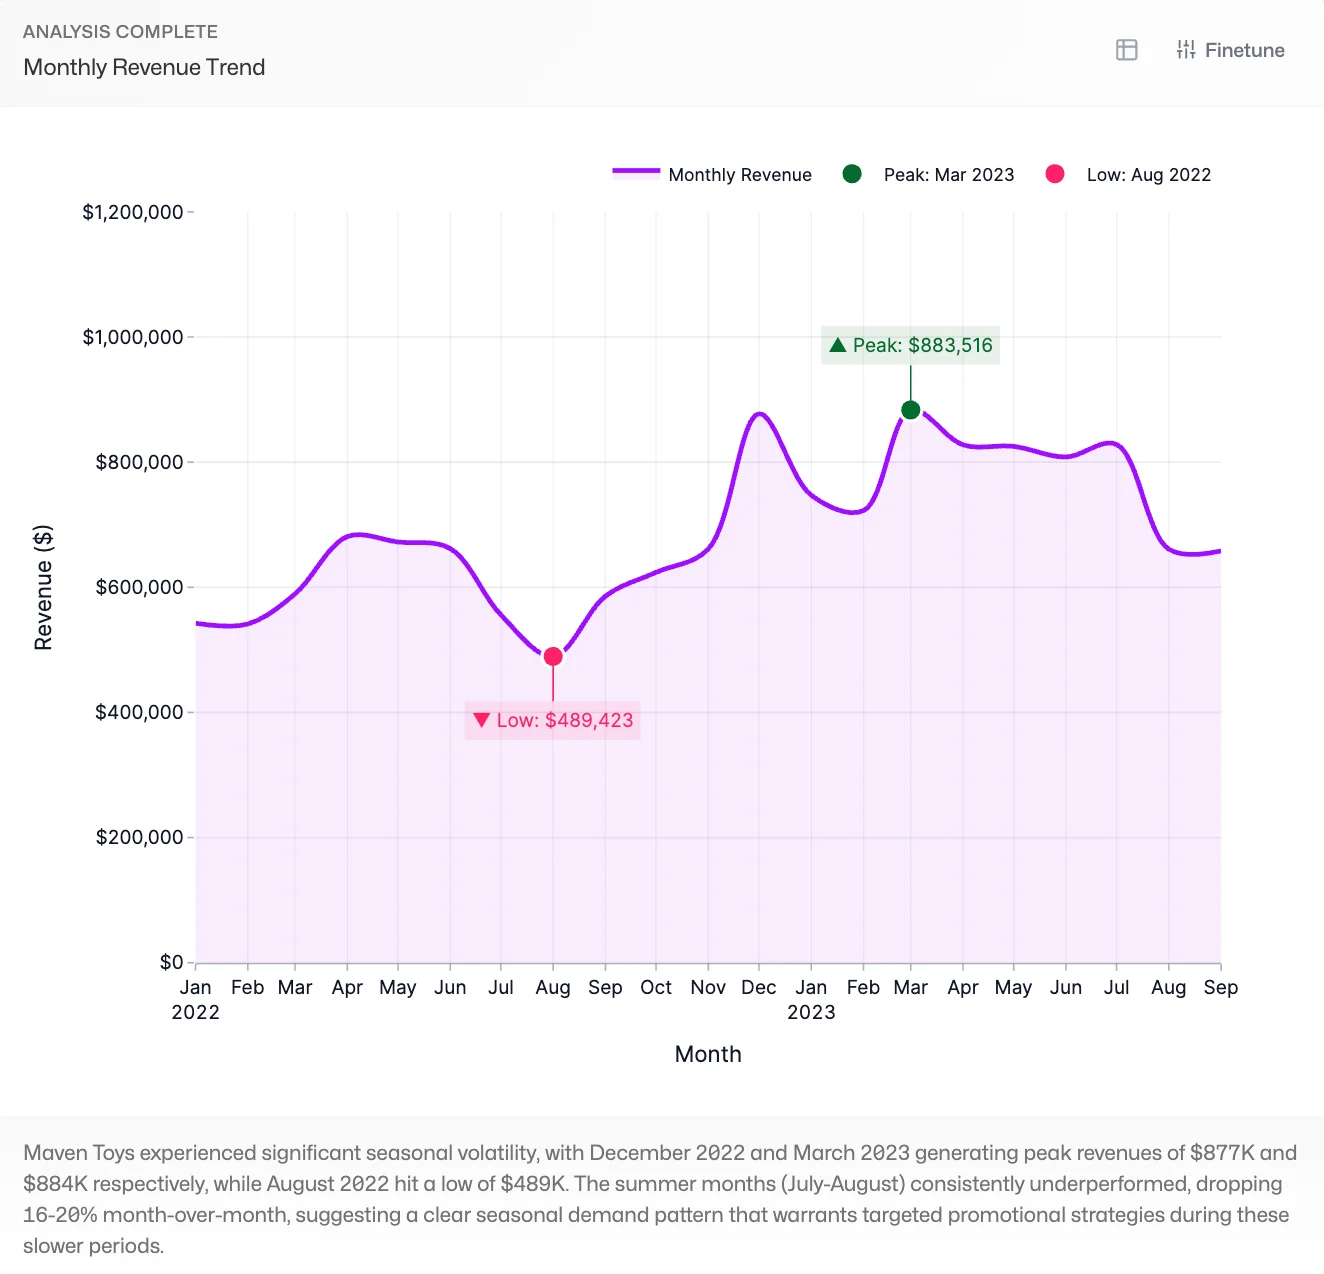Screen dimensions: 1324x1274
Task: Click the pink Low legend dot
Action: click(1054, 174)
